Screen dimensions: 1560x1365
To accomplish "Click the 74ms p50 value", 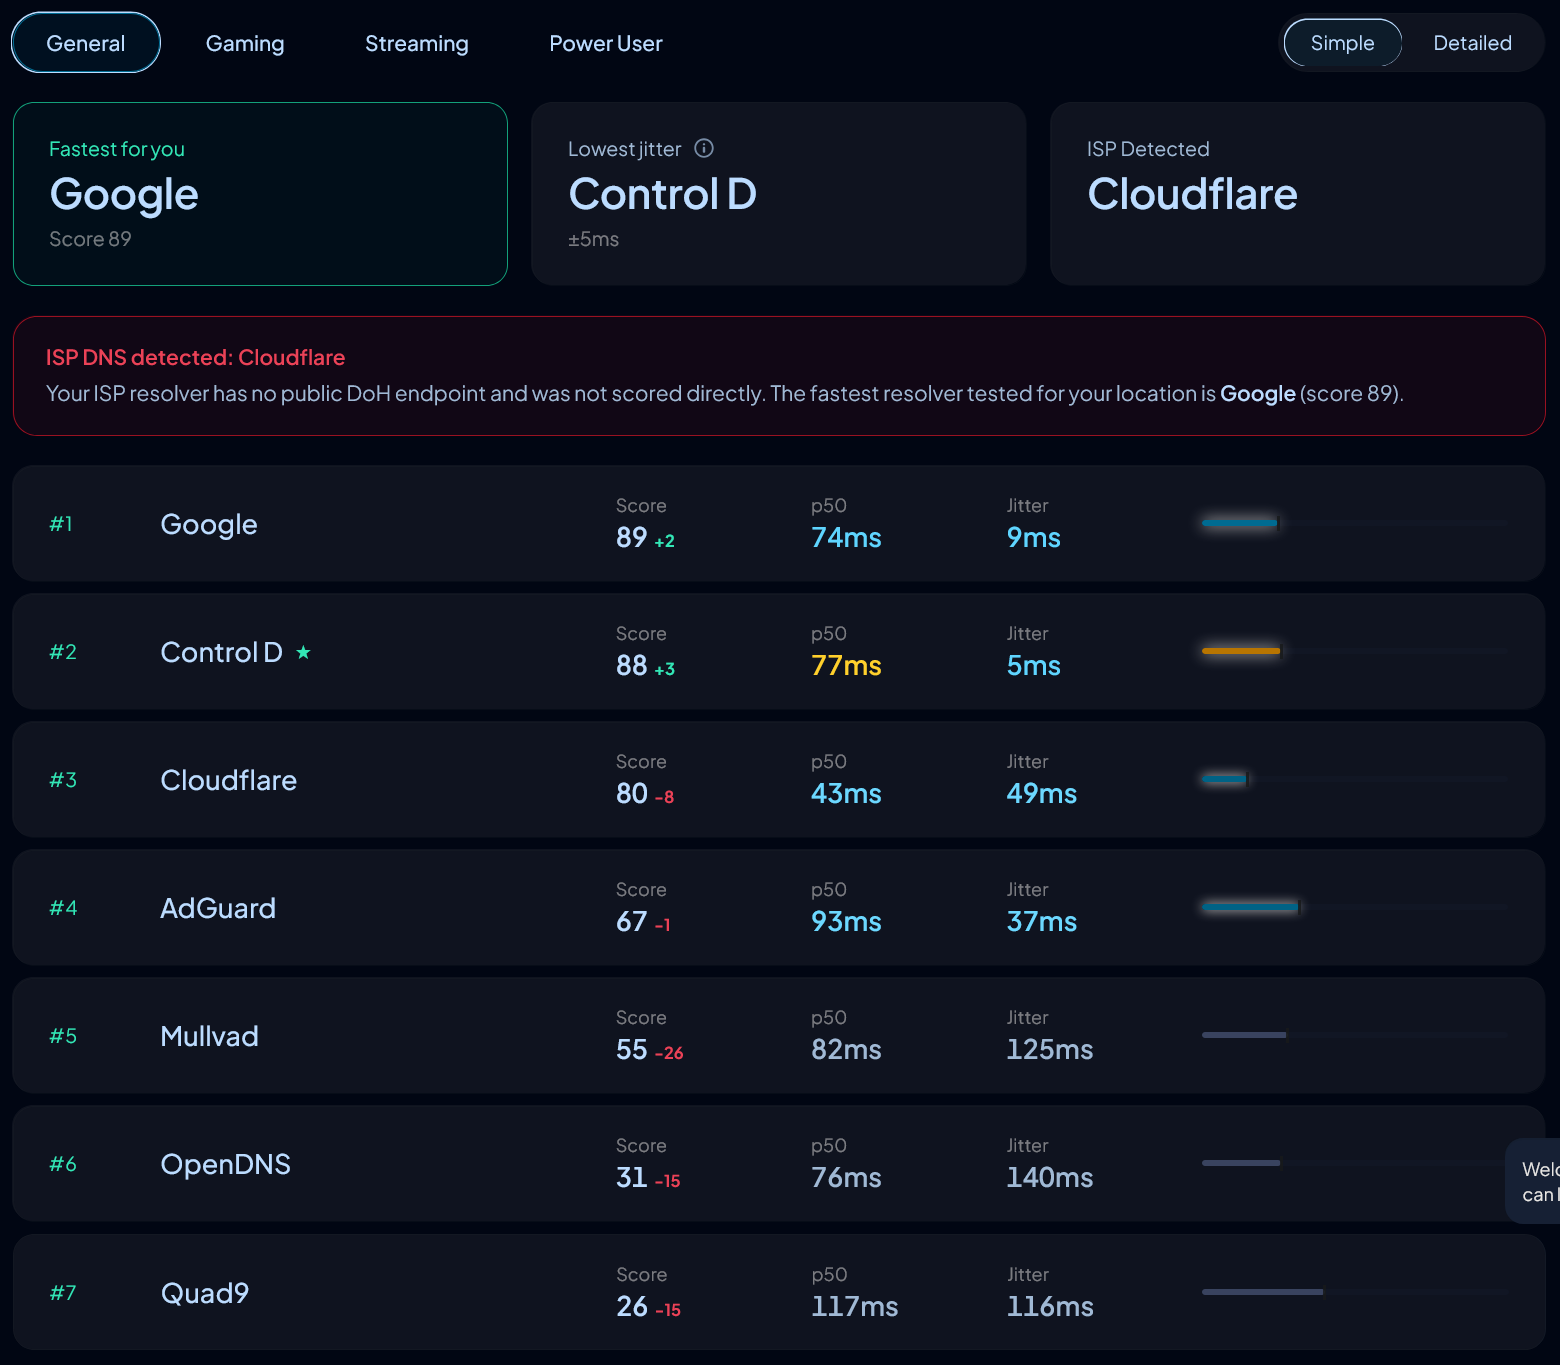I will click(x=846, y=538).
